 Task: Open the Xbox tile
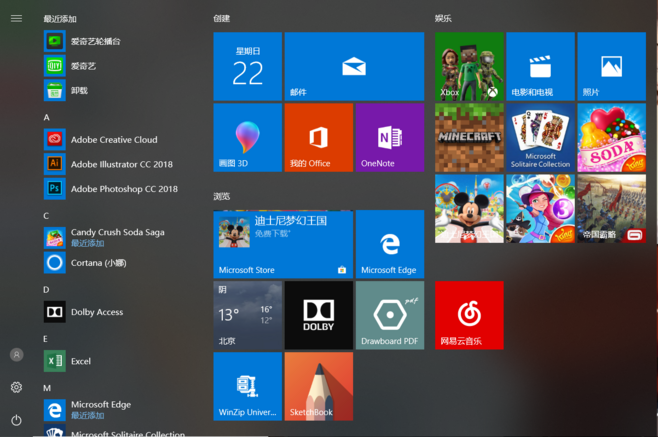click(469, 66)
